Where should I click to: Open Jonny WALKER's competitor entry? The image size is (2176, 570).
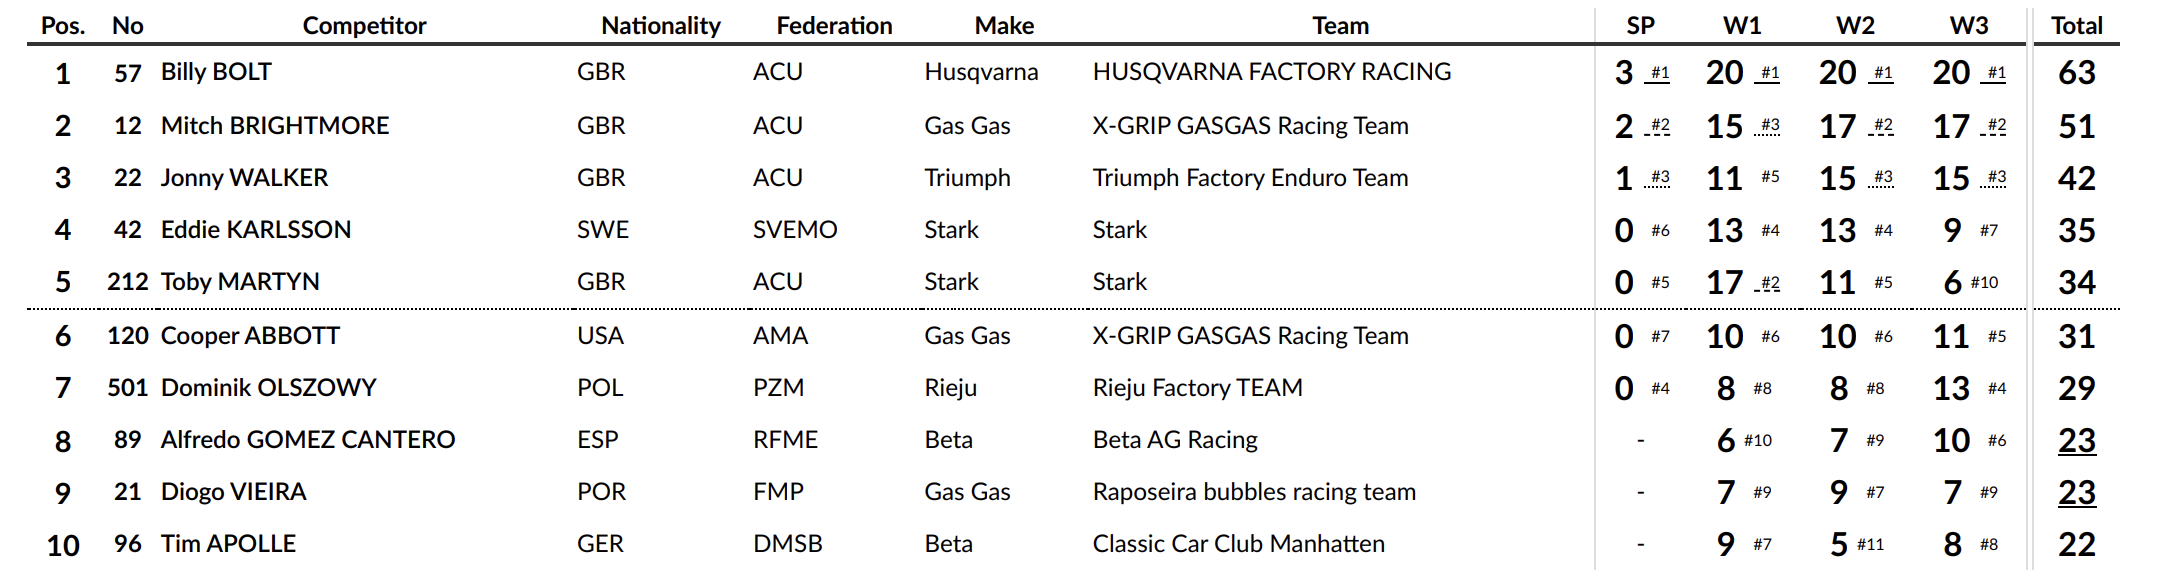244,178
